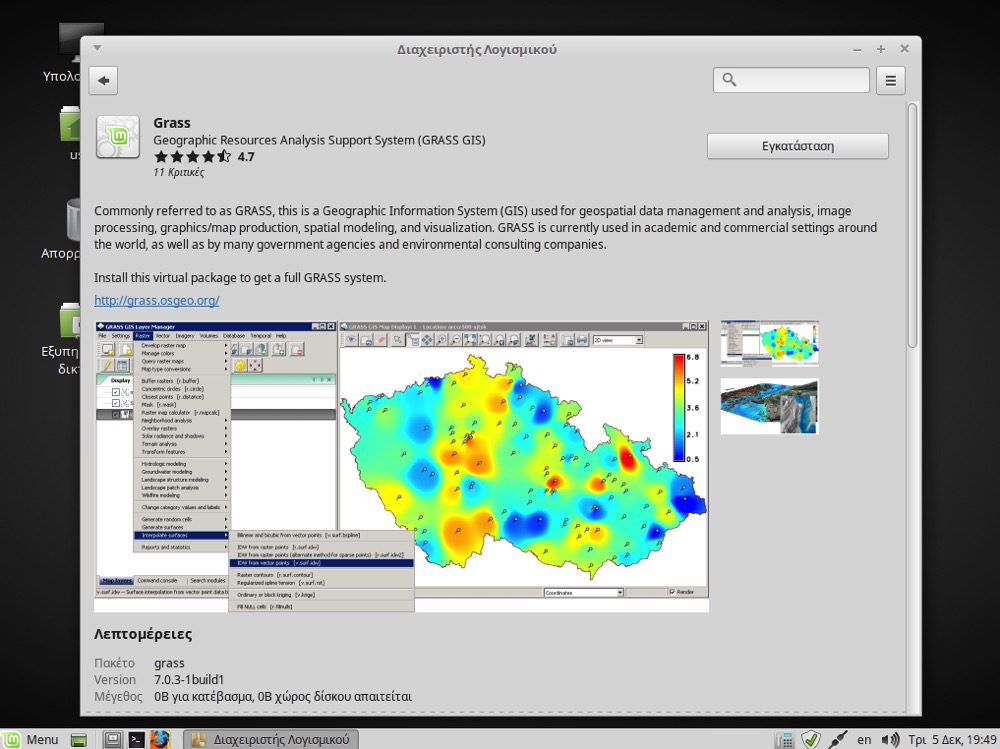1000x749 pixels.
Task: Click the "Grass" application title
Action: [x=172, y=123]
